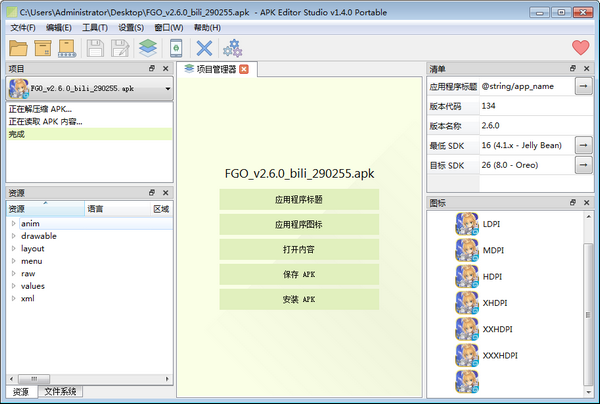
Task: Open the 工具(T) menu
Action: click(x=95, y=28)
